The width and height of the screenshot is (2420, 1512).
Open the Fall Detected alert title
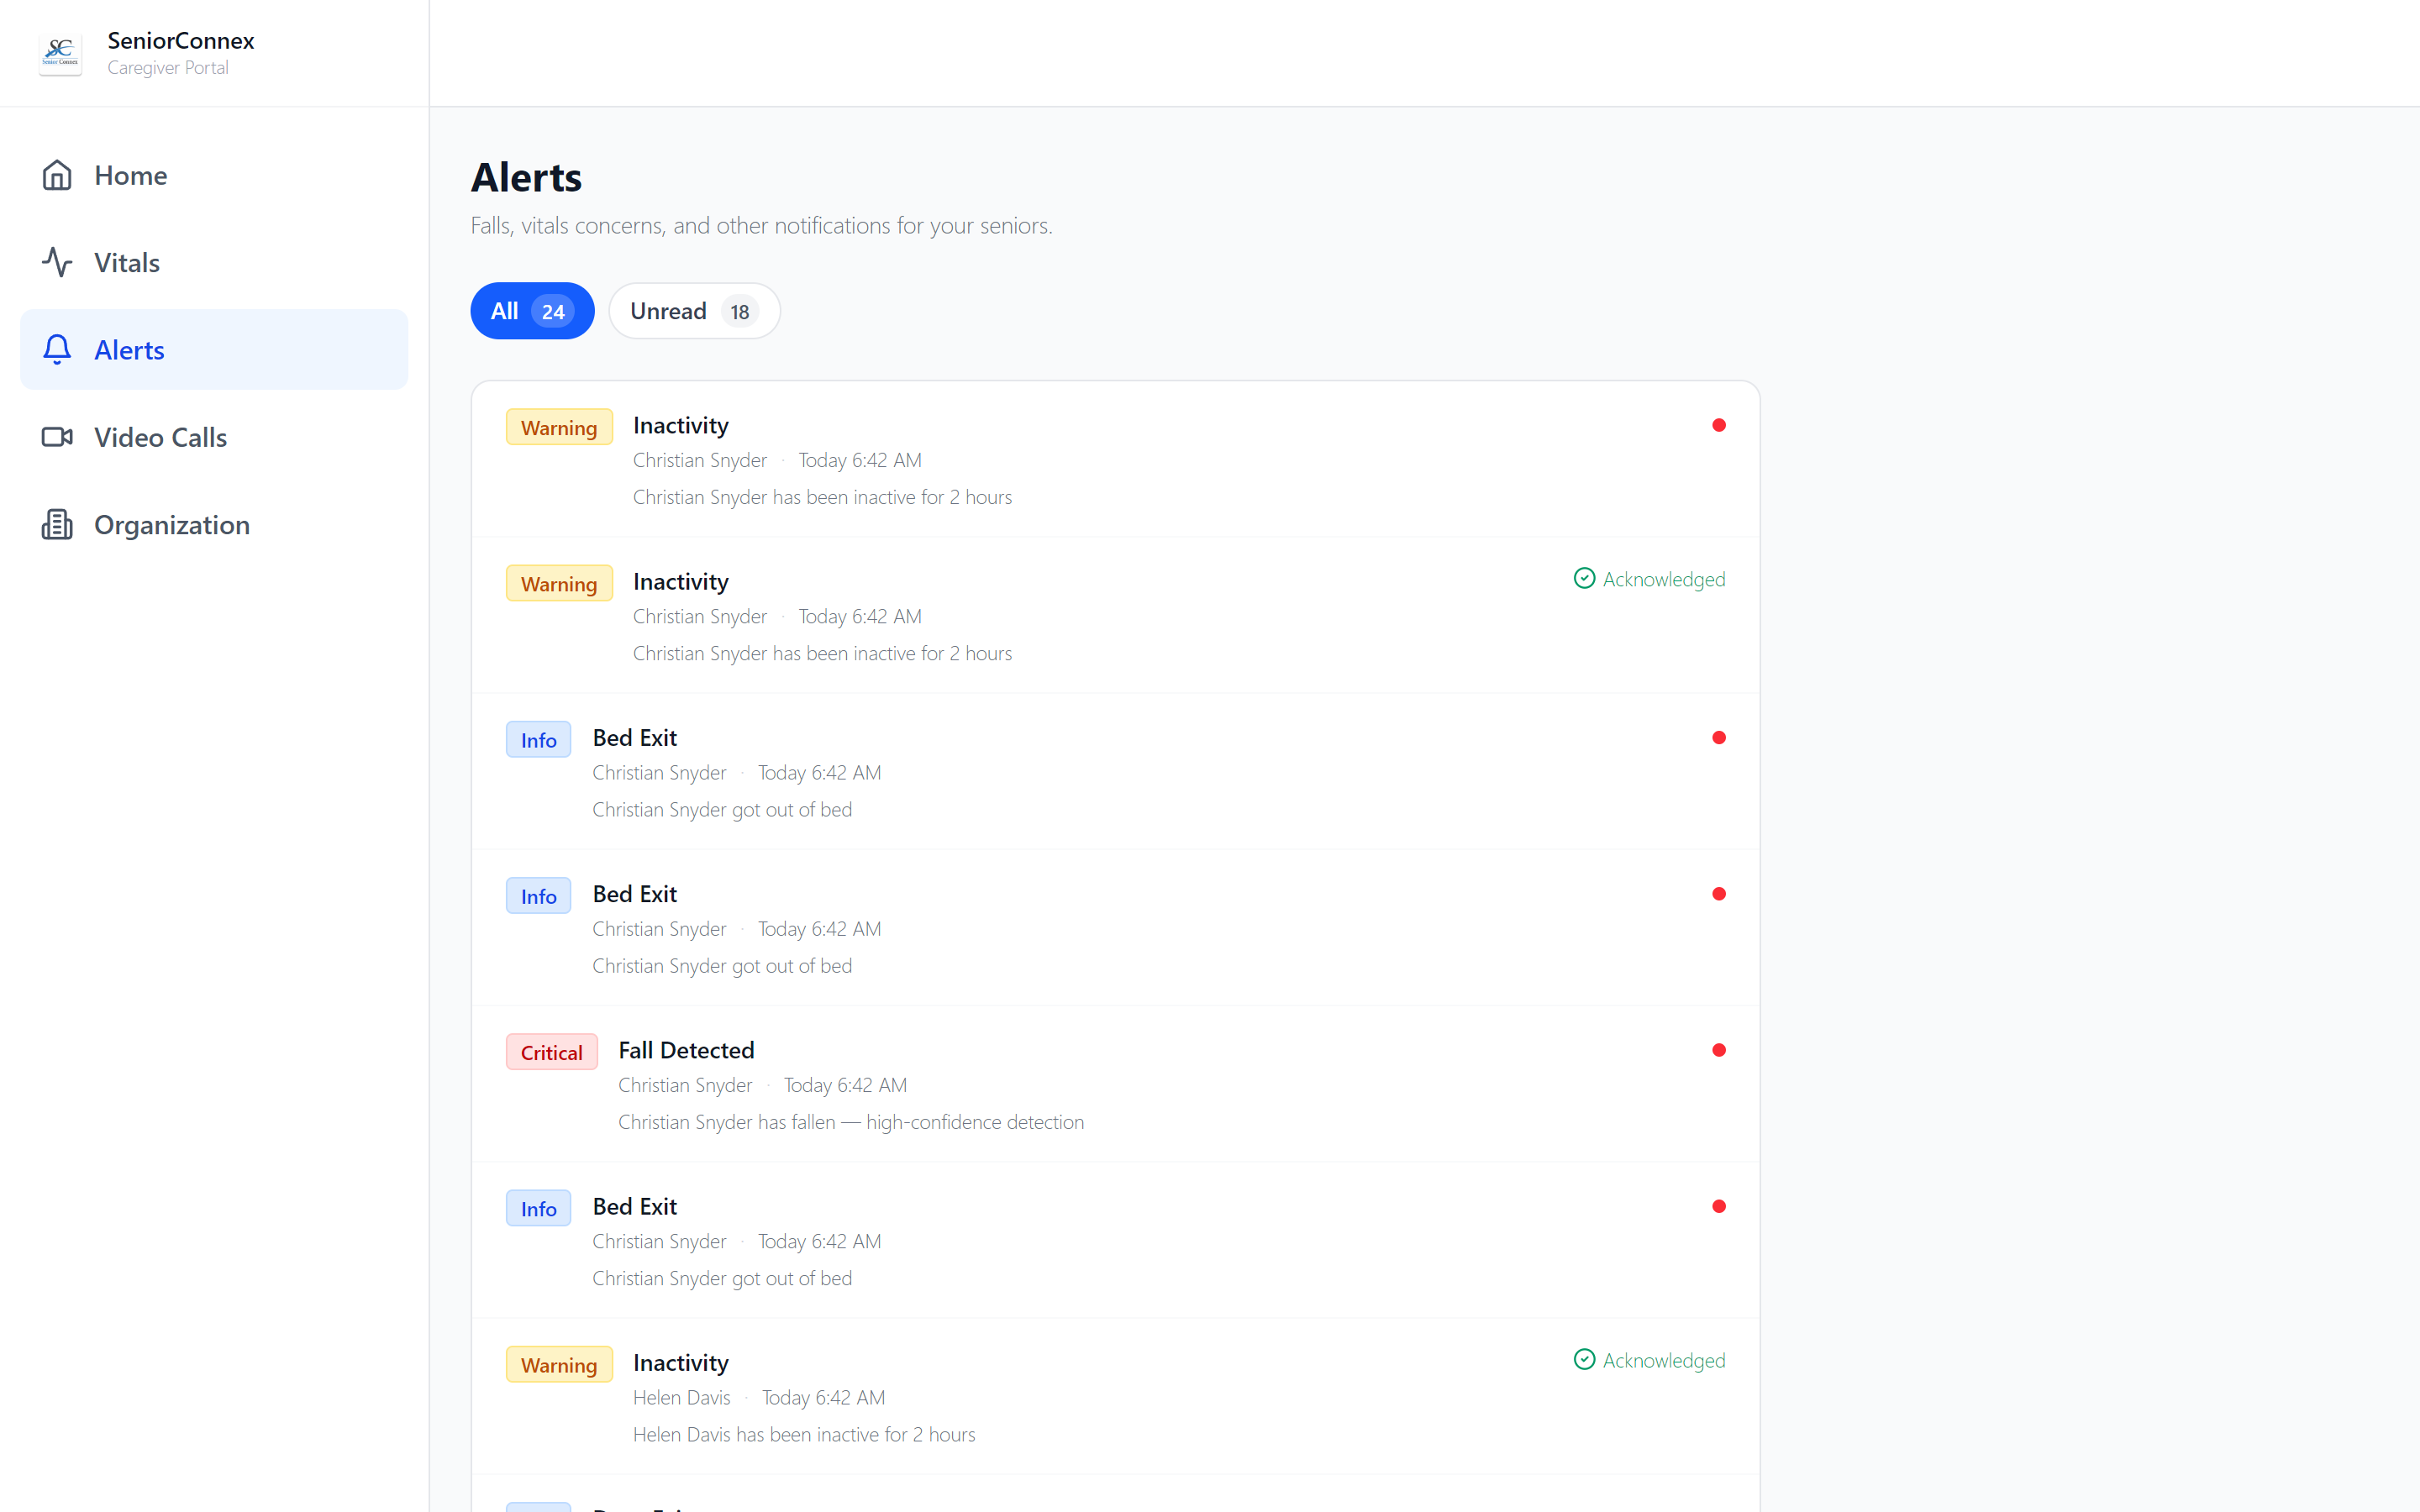pos(686,1050)
